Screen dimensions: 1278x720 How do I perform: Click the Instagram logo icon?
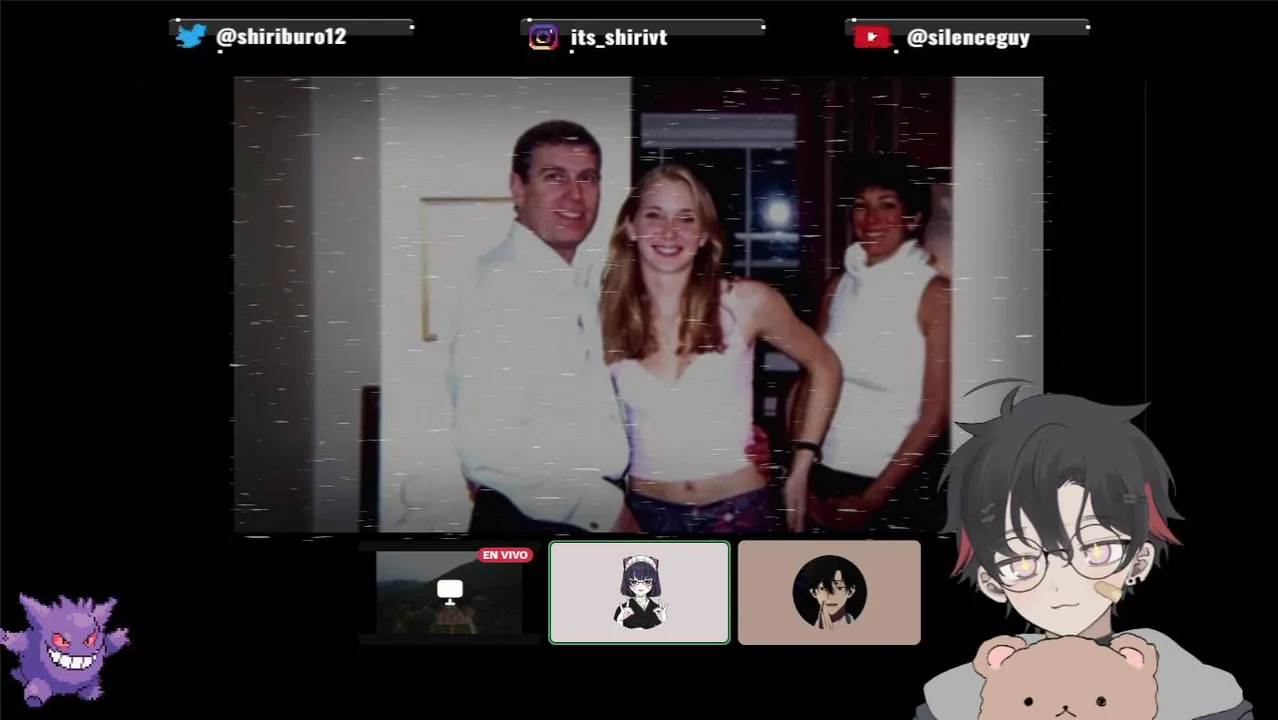pyautogui.click(x=543, y=37)
